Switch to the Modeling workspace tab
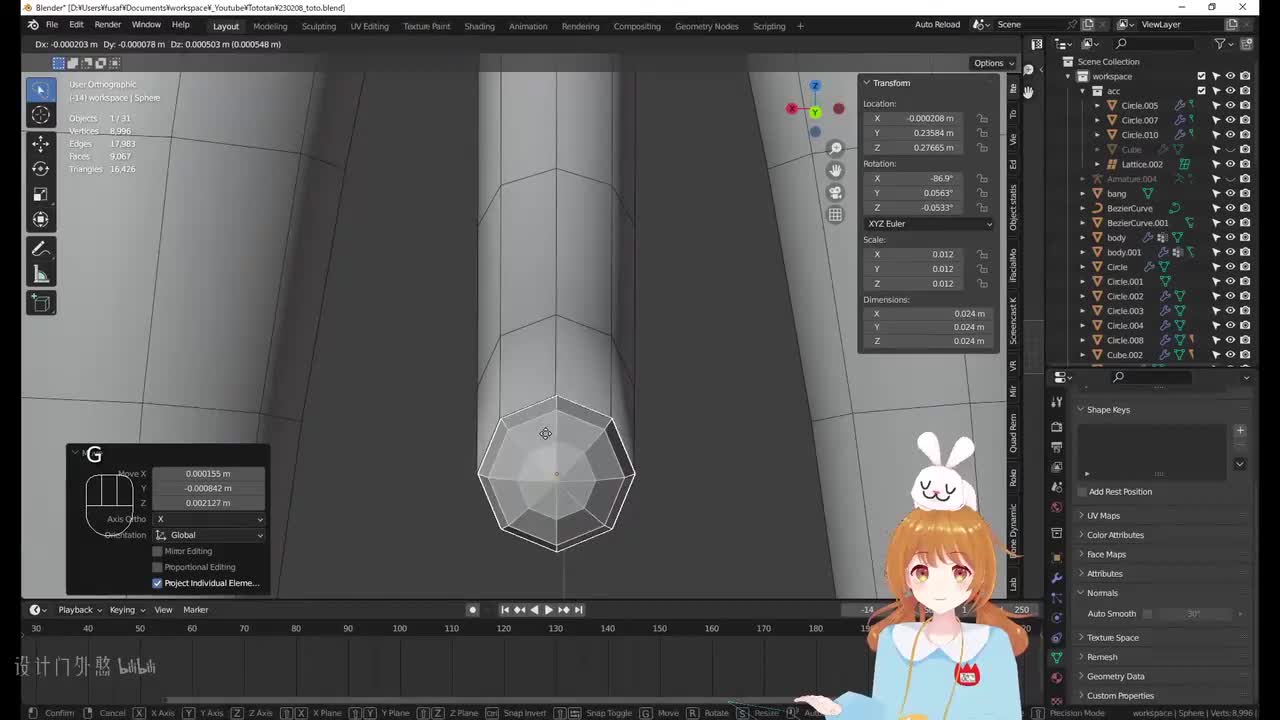Screen dimensions: 1280x720 [x=270, y=26]
